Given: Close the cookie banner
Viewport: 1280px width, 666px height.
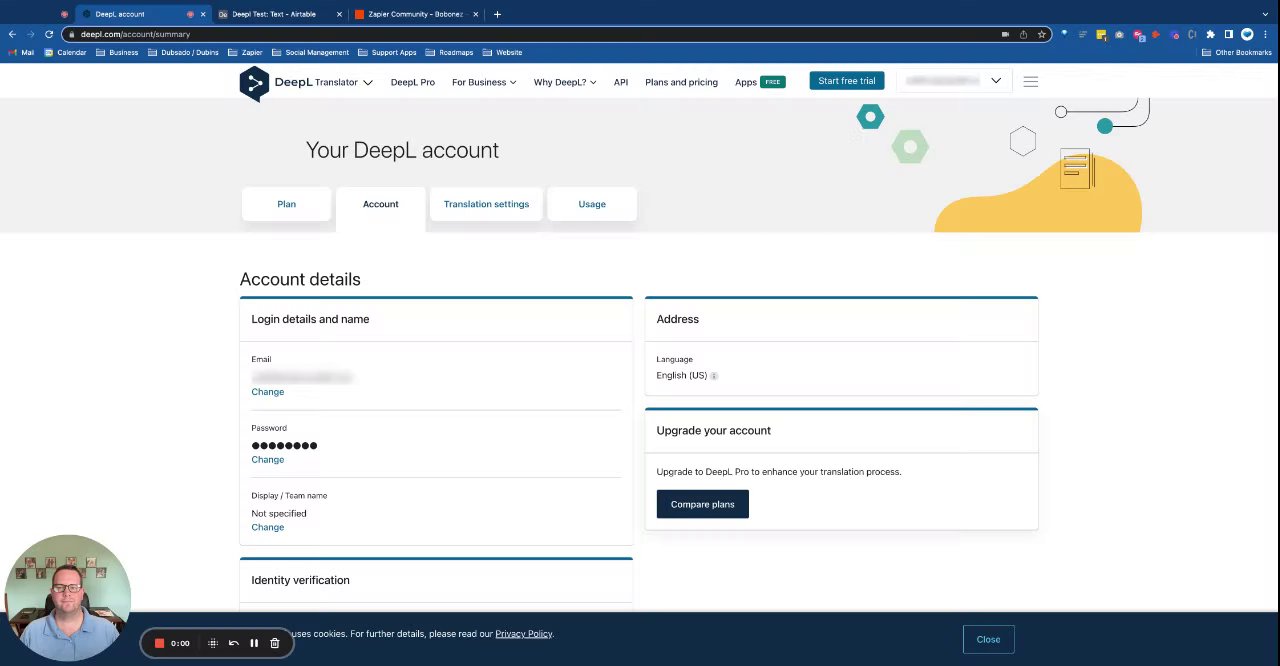Looking at the screenshot, I should 988,640.
